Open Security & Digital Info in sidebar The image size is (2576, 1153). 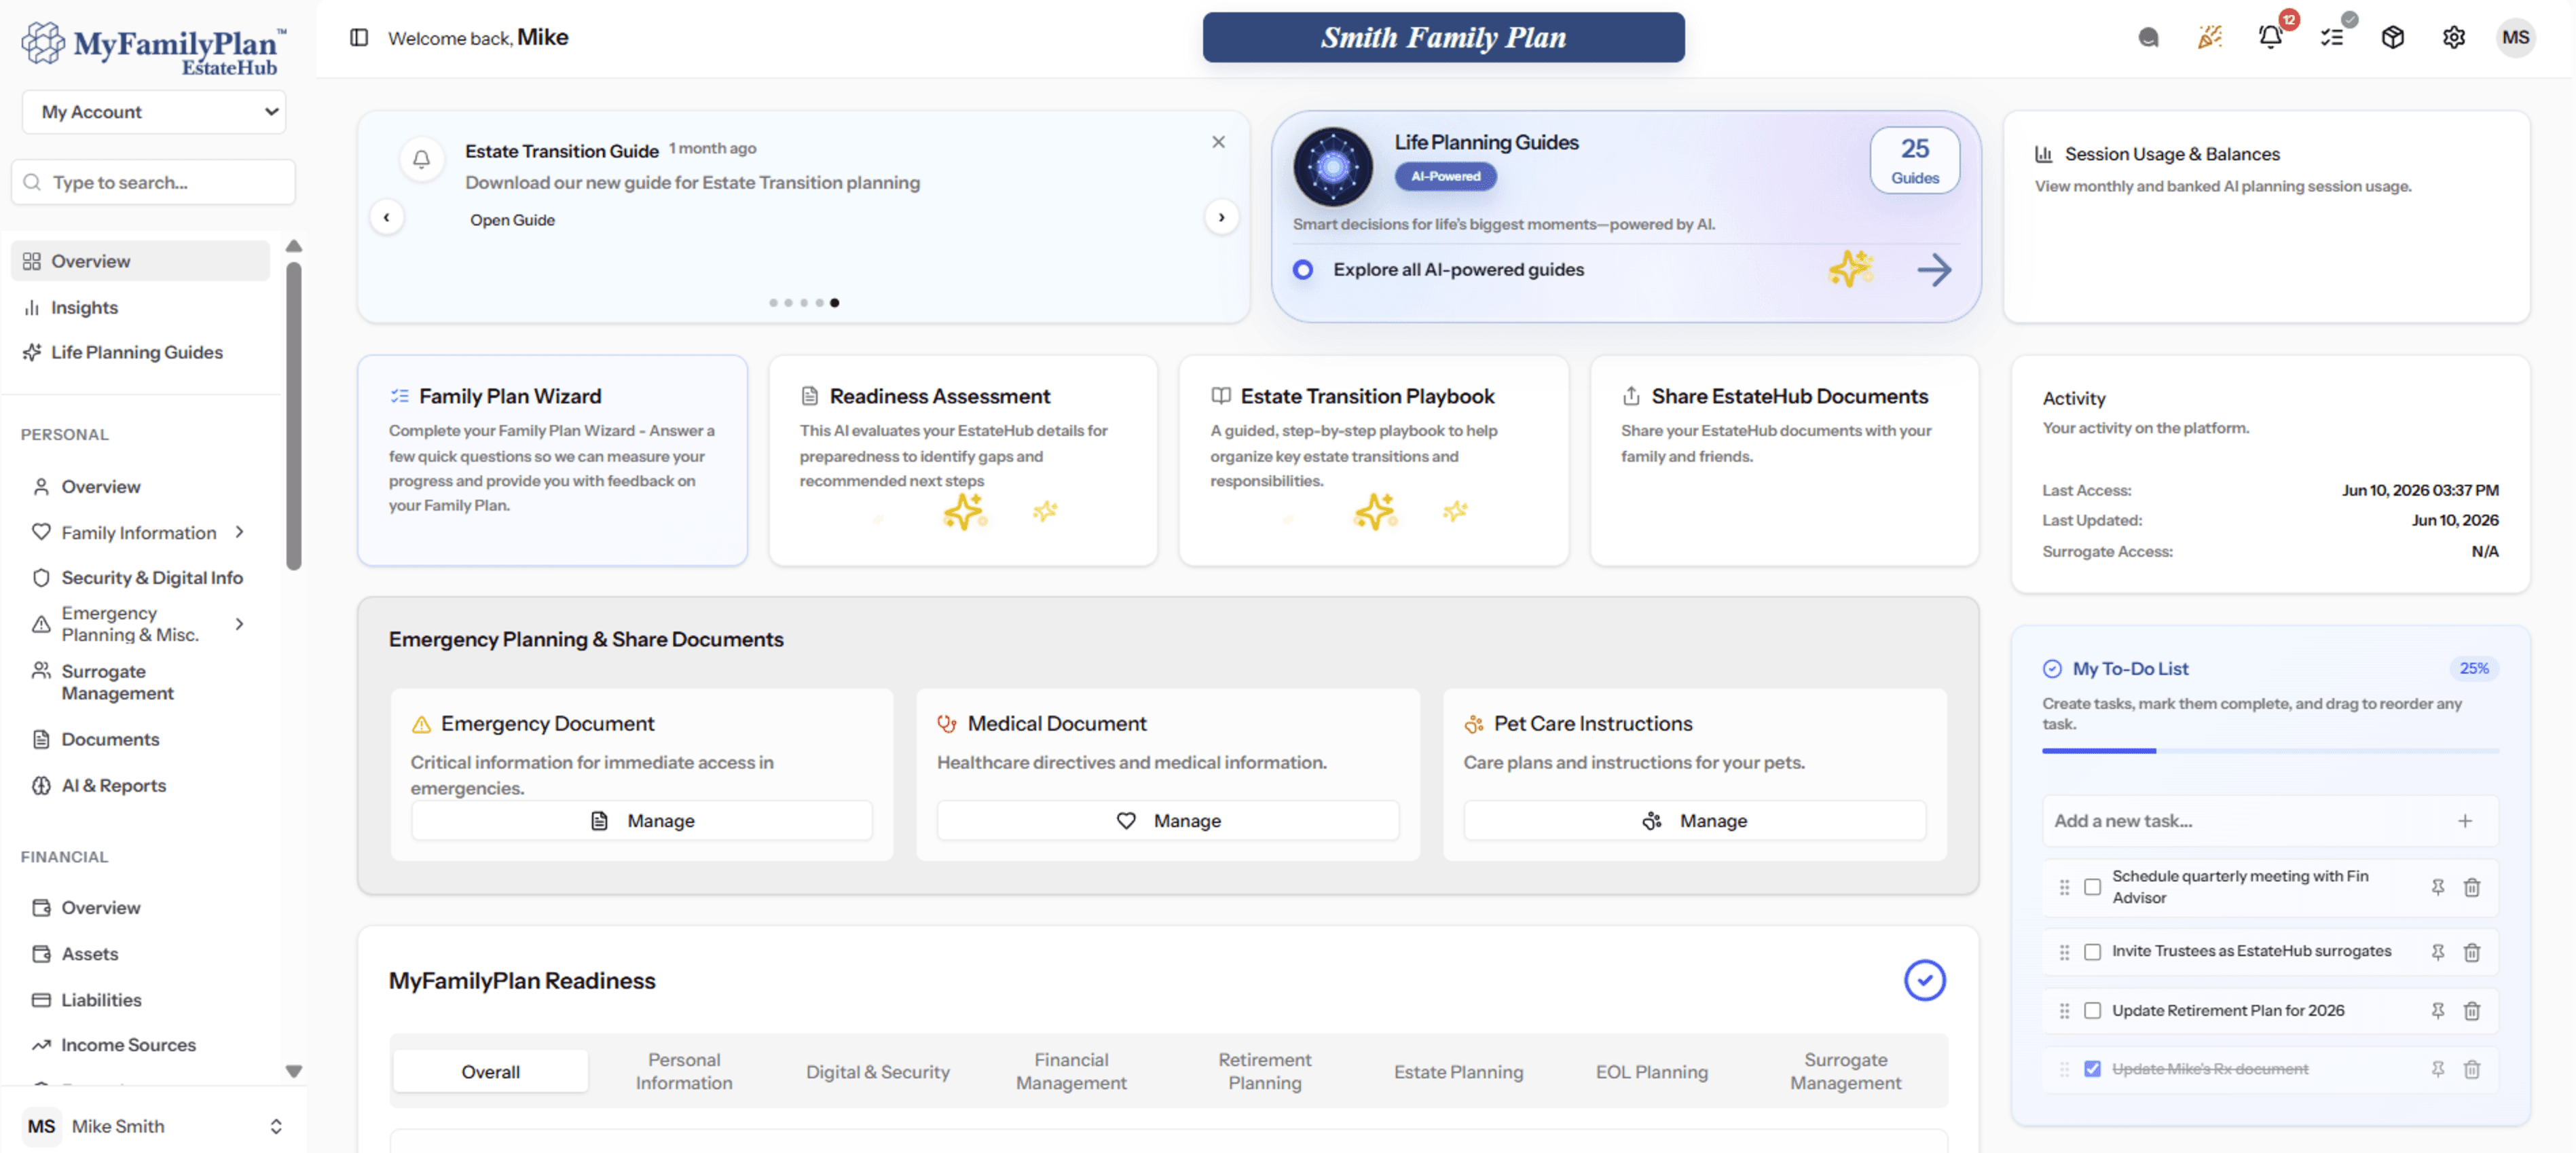coord(141,577)
